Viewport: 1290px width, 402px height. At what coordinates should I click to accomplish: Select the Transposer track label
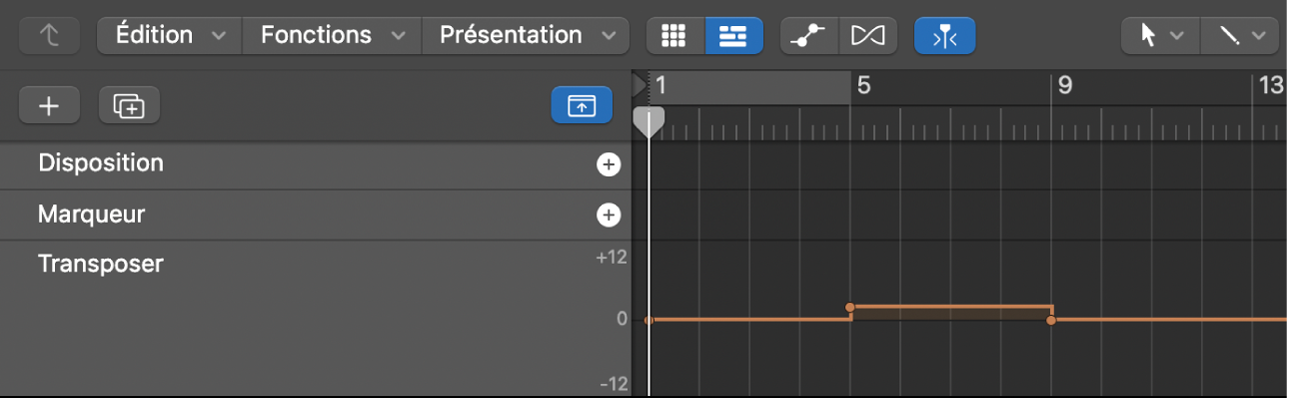coord(100,265)
